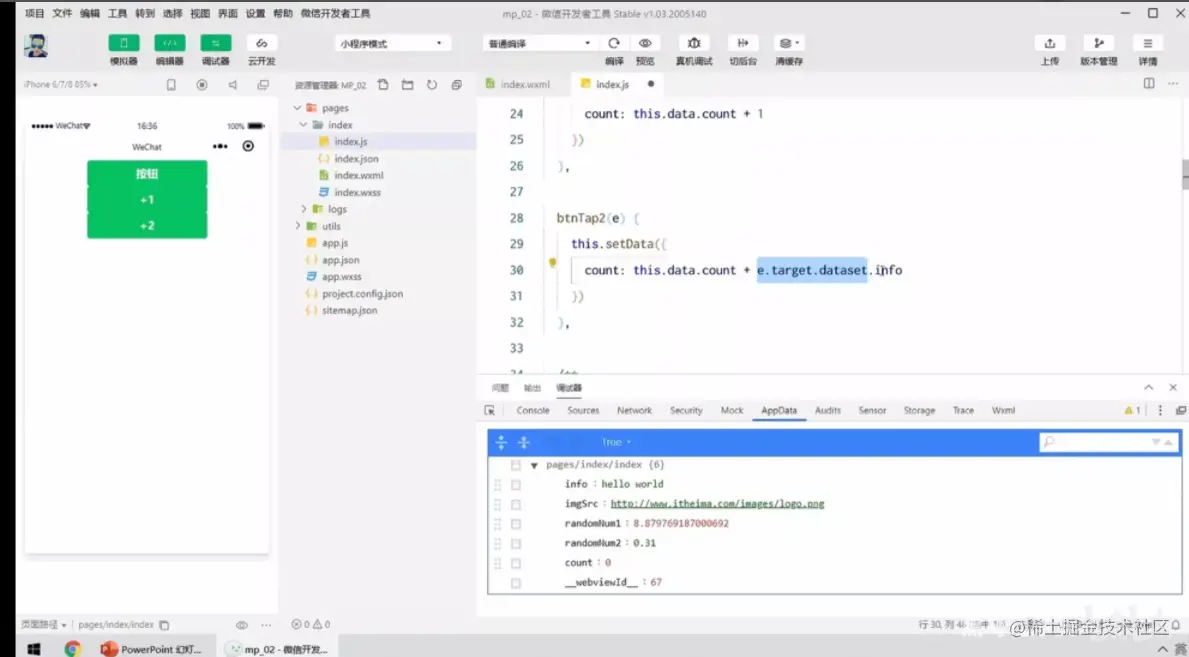This screenshot has height=657, width=1189.
Task: Collapse the pages folder
Action: point(297,108)
